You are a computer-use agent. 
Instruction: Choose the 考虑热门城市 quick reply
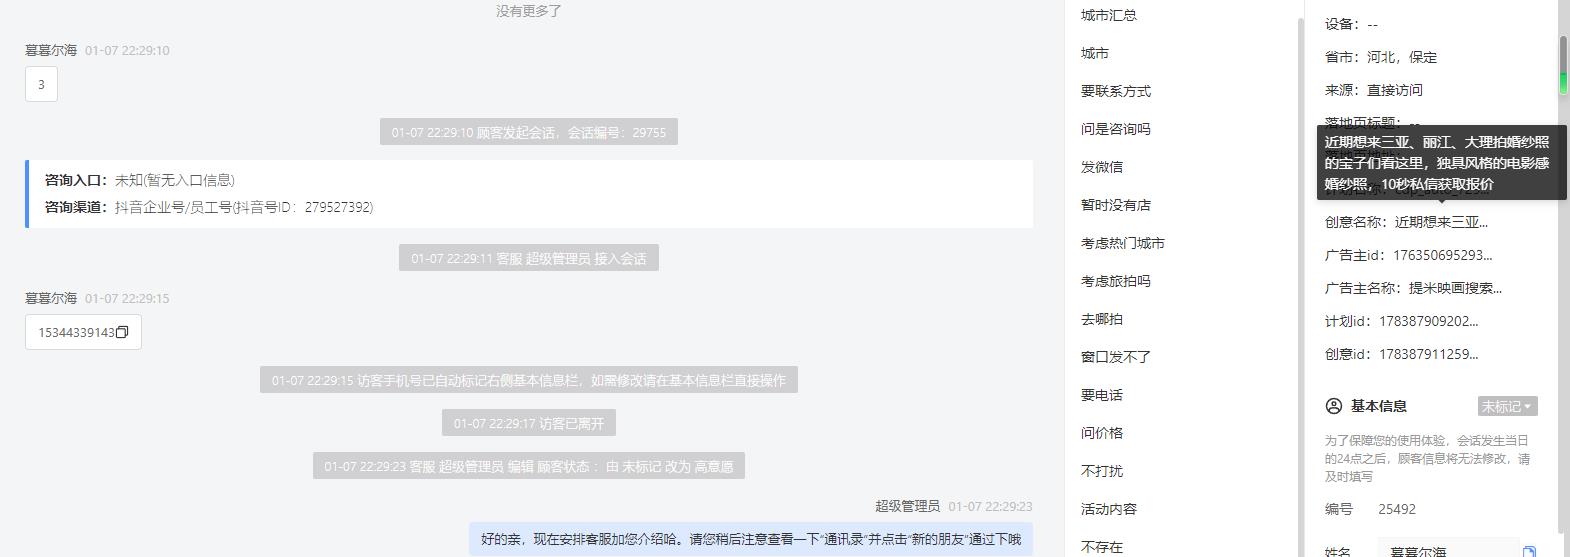[x=1123, y=243]
